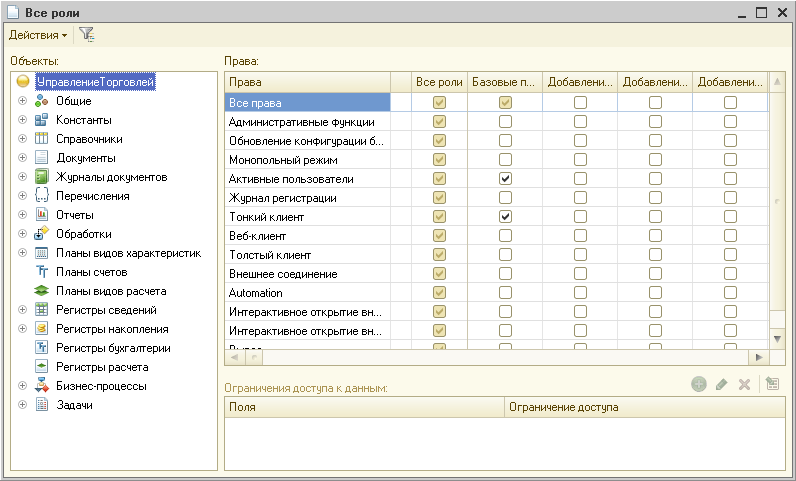Expand the Справочники tree node
The height and width of the screenshot is (481, 796).
(22, 139)
